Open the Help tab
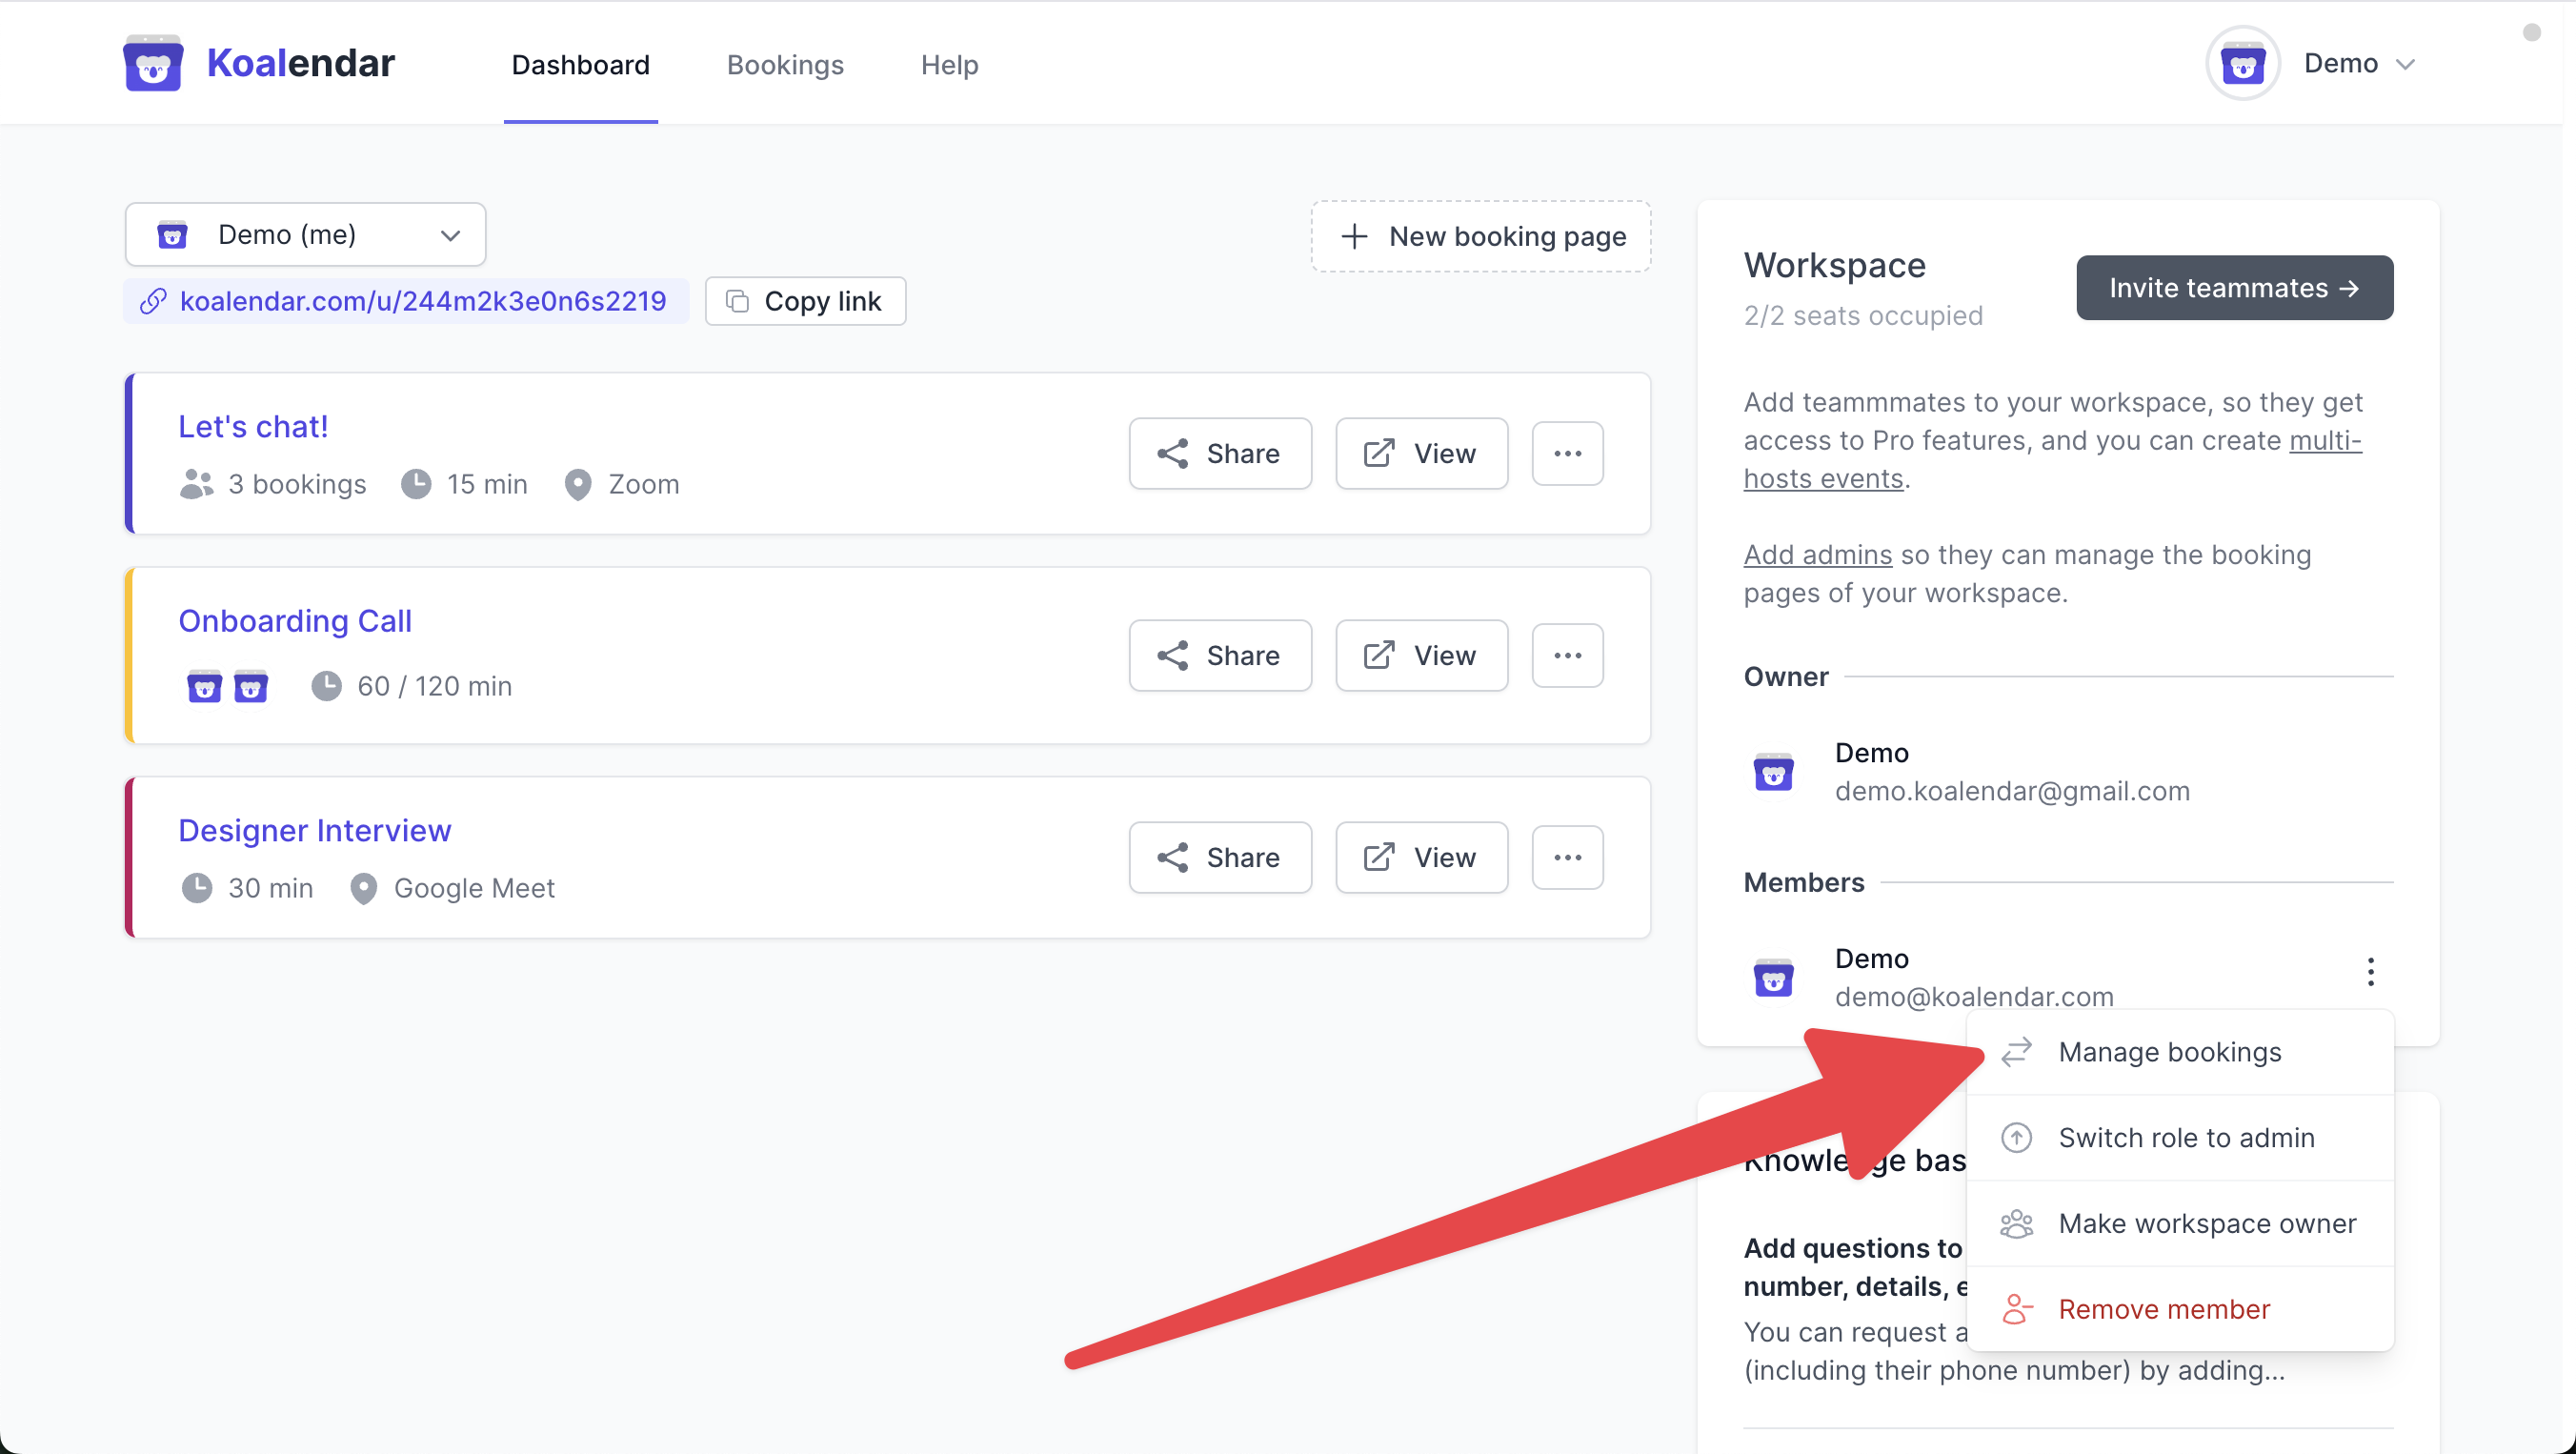 point(949,65)
